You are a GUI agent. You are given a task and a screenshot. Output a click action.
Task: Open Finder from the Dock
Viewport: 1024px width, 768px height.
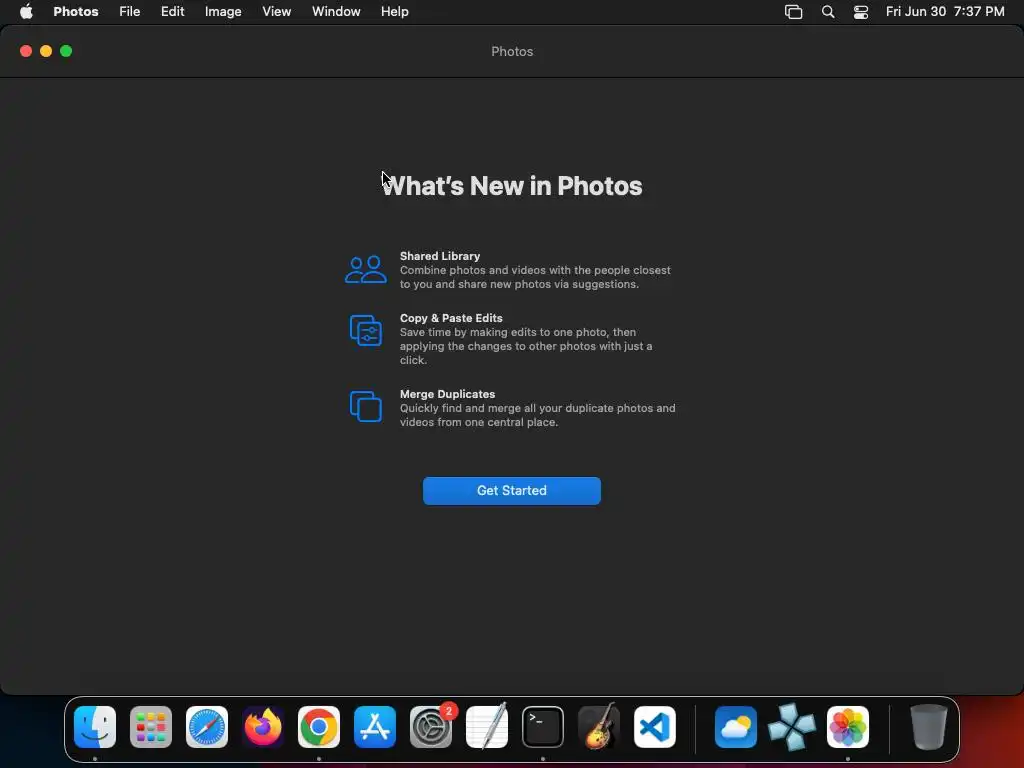coord(95,727)
